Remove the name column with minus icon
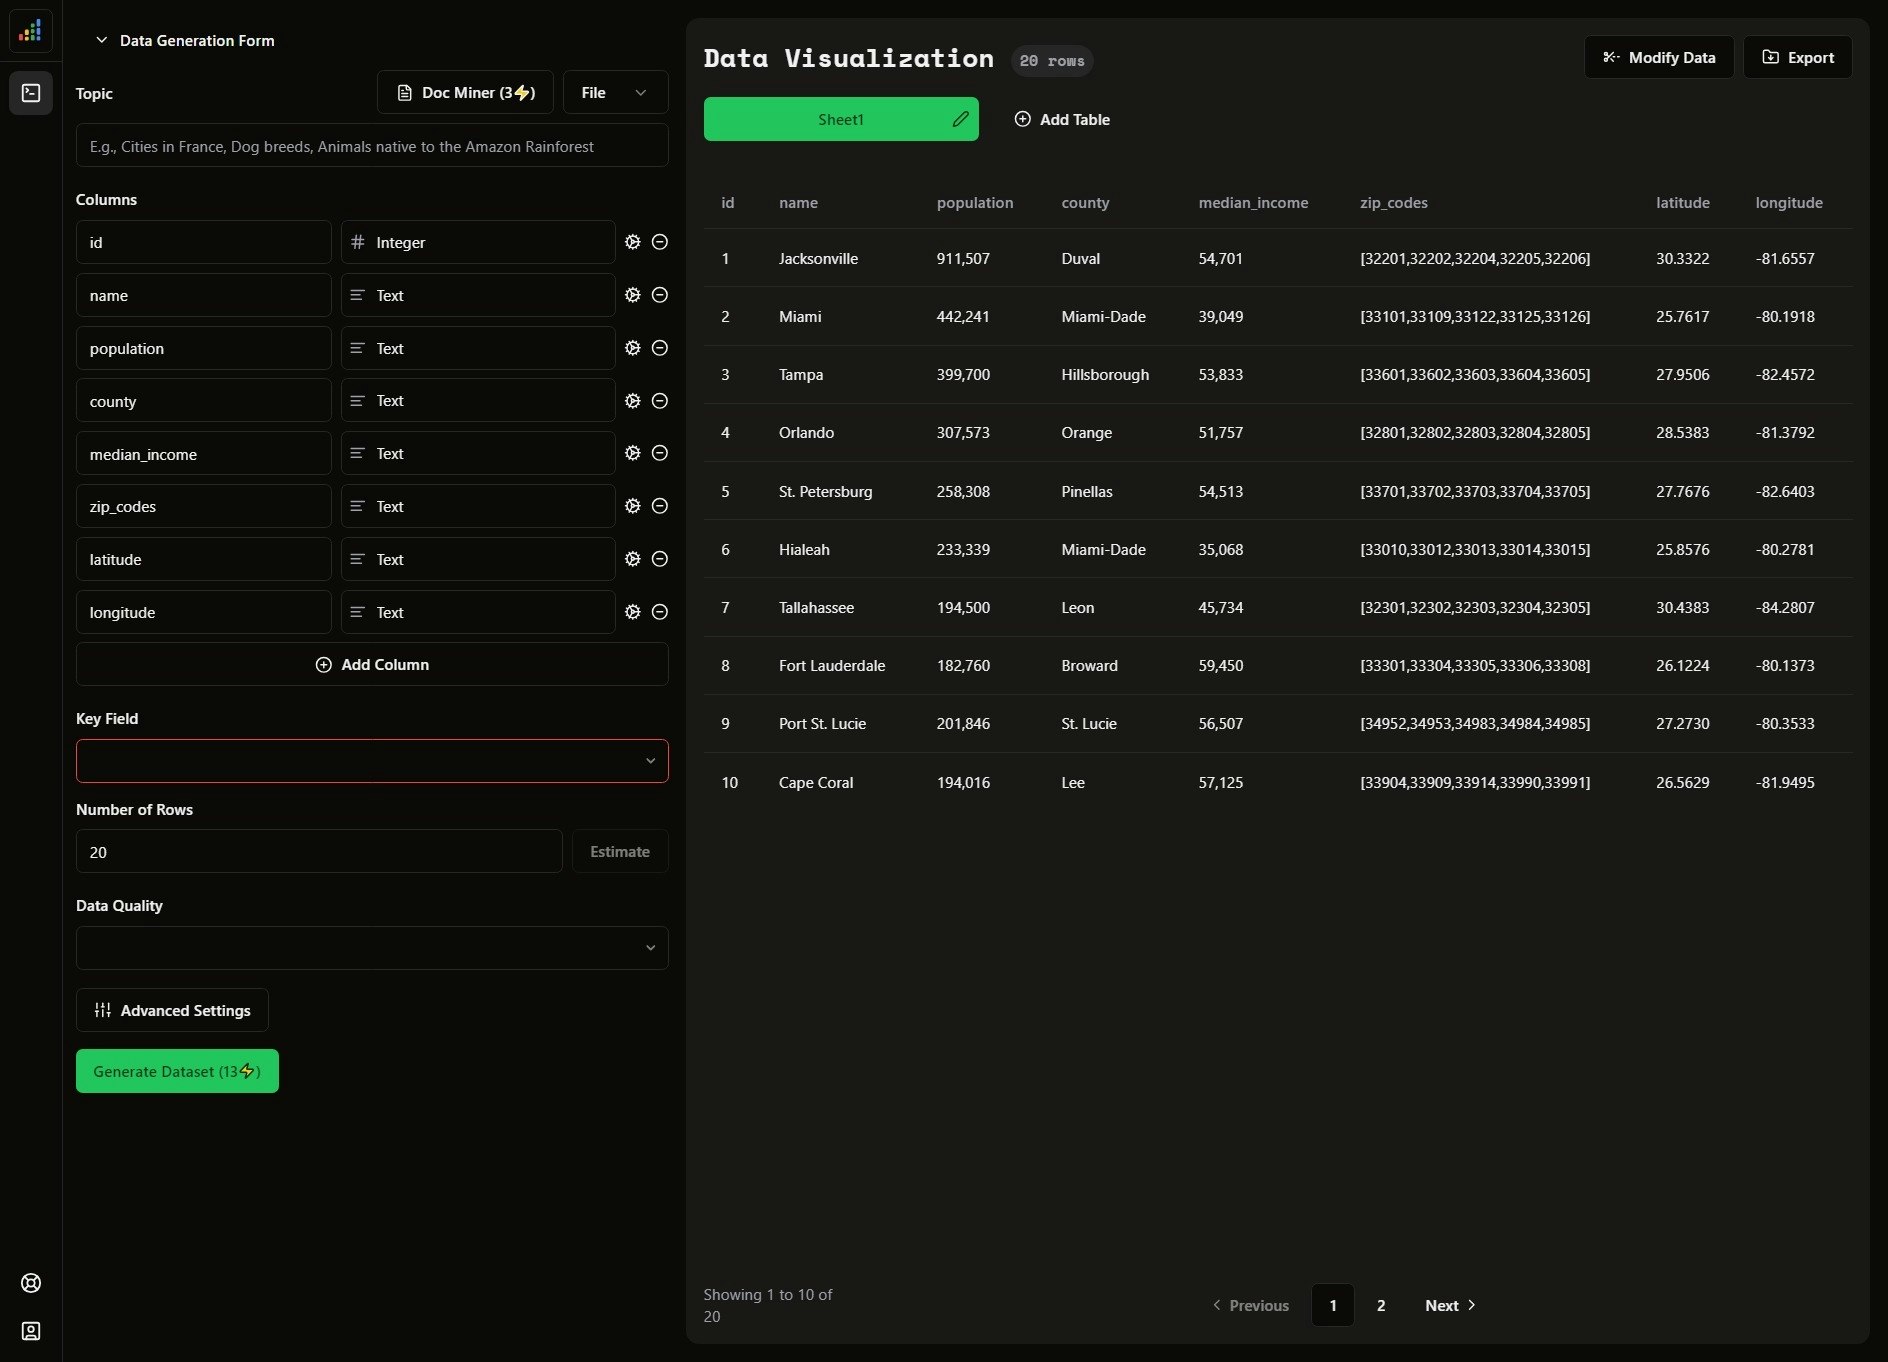The width and height of the screenshot is (1888, 1362). point(660,295)
